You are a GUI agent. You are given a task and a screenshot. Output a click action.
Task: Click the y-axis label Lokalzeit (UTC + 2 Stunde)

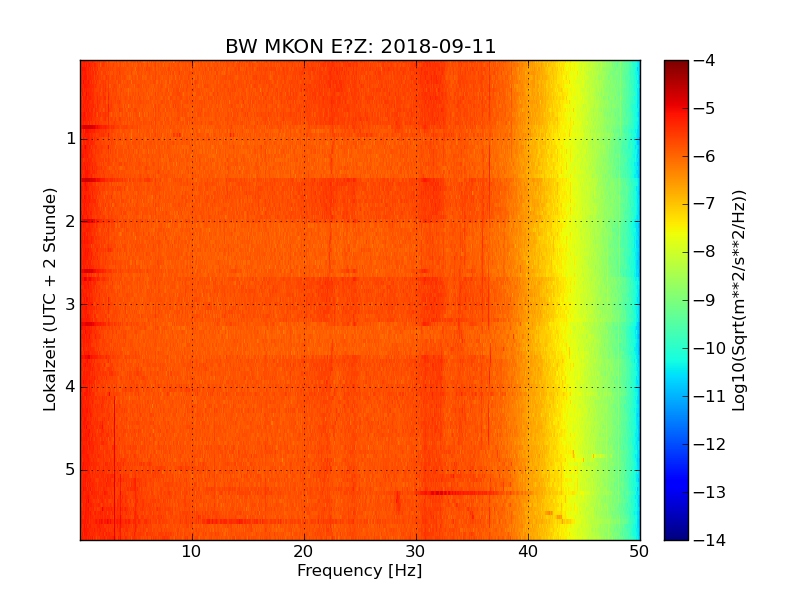tap(49, 300)
